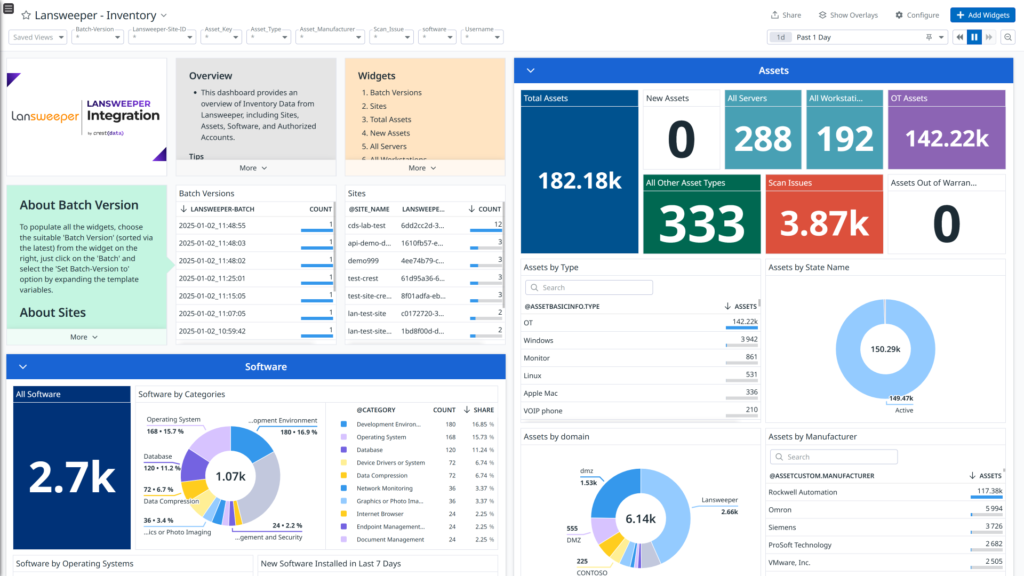The width and height of the screenshot is (1024, 576).
Task: Click the Total Assets 182.18k tile
Action: [579, 172]
